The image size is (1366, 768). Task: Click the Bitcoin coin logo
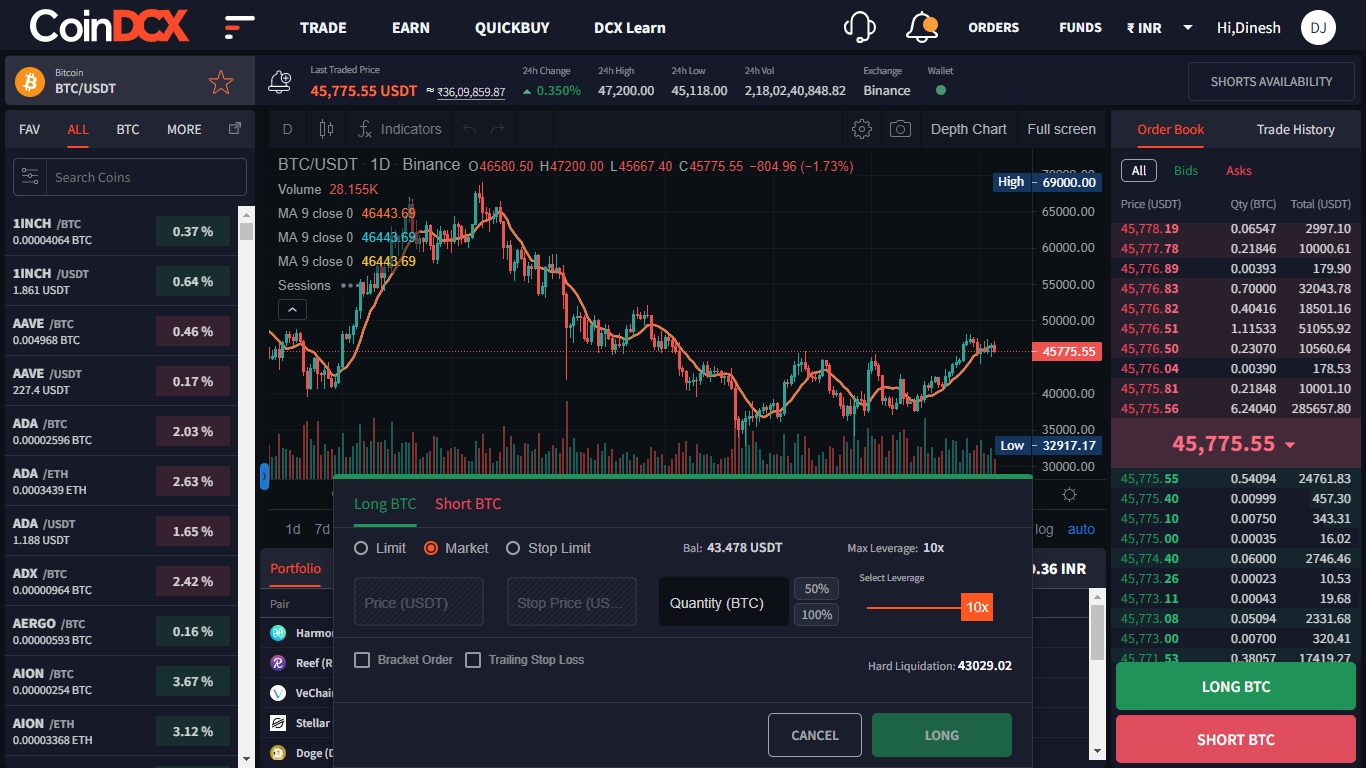coord(29,81)
